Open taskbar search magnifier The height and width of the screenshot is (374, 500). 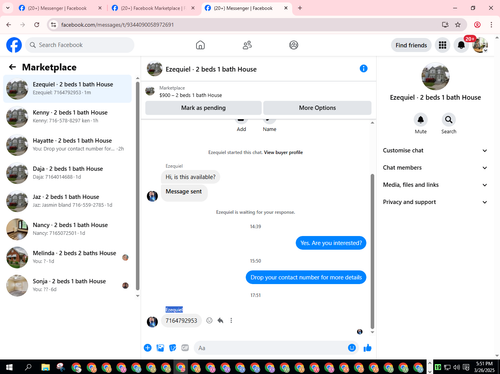tap(28, 367)
